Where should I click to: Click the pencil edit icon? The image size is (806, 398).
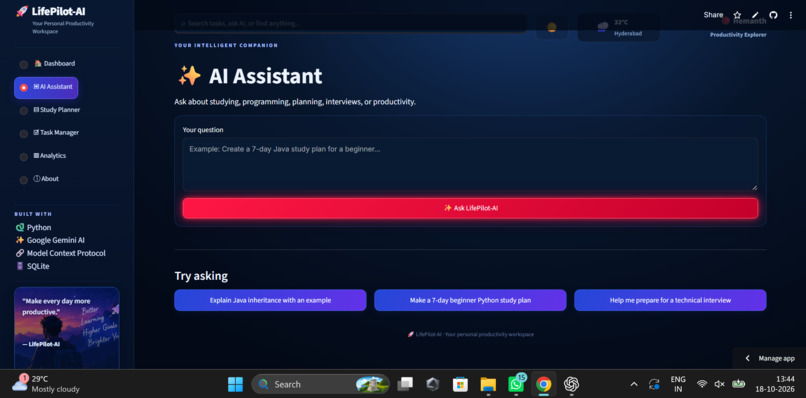click(755, 15)
